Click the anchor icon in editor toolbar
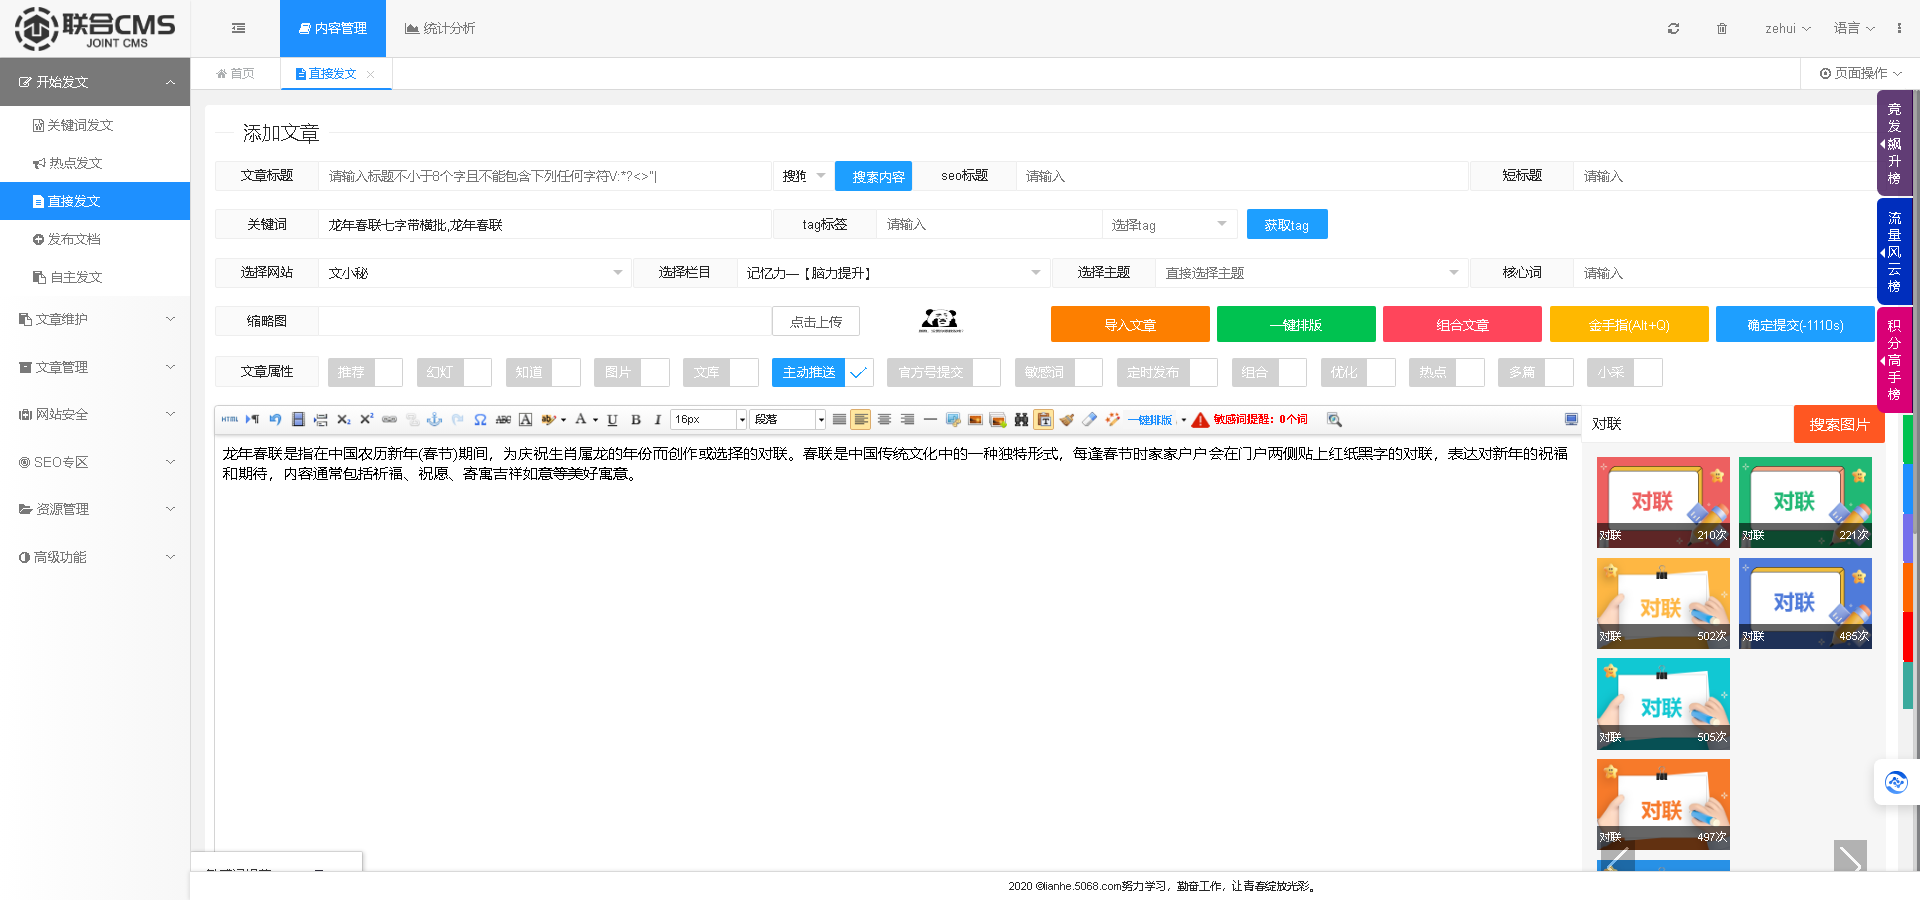Viewport: 1920px width, 900px height. pyautogui.click(x=434, y=420)
